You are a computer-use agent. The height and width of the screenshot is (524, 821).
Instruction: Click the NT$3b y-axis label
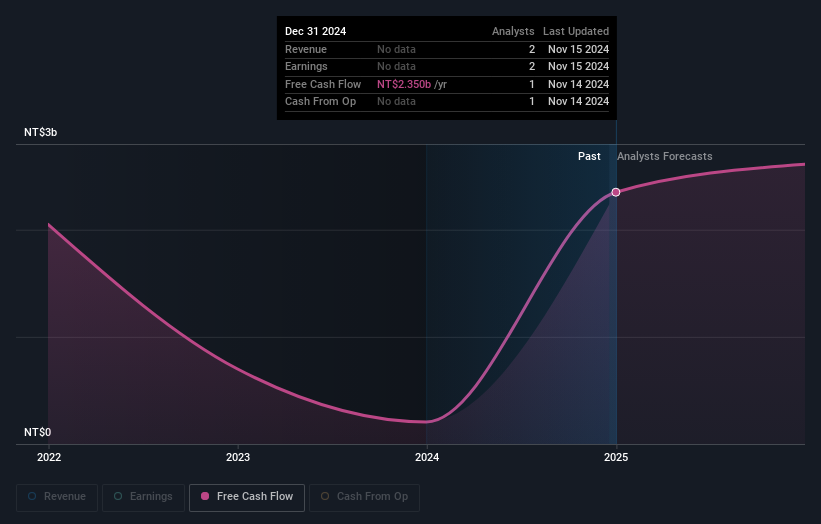[40, 132]
